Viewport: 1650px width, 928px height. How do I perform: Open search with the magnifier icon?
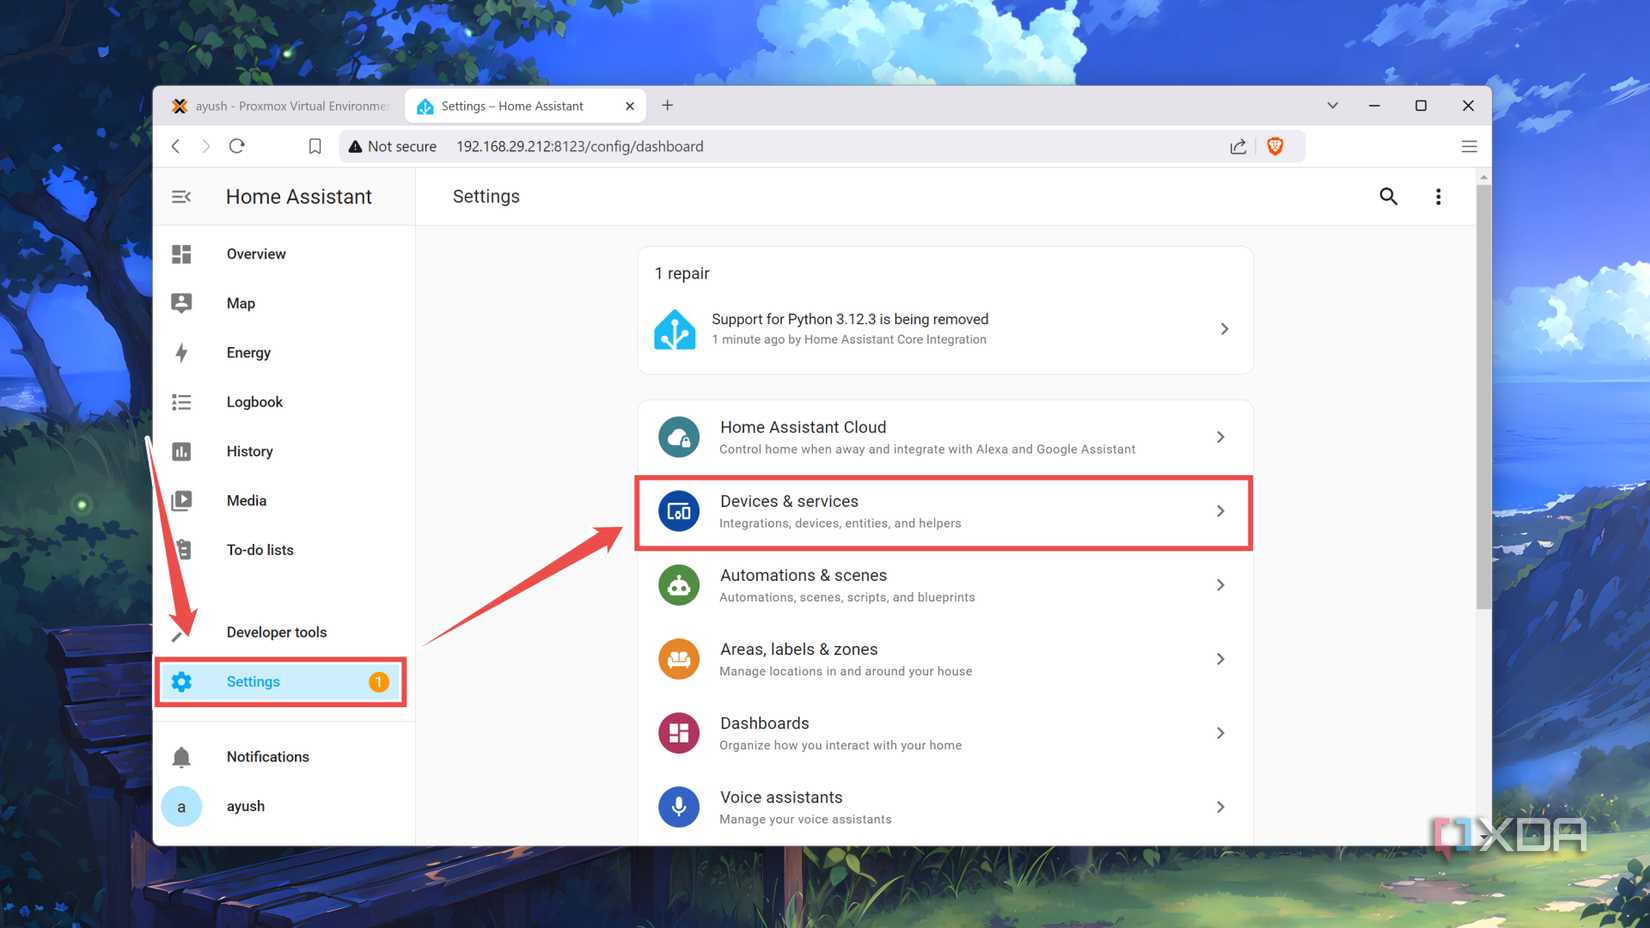[x=1388, y=197]
